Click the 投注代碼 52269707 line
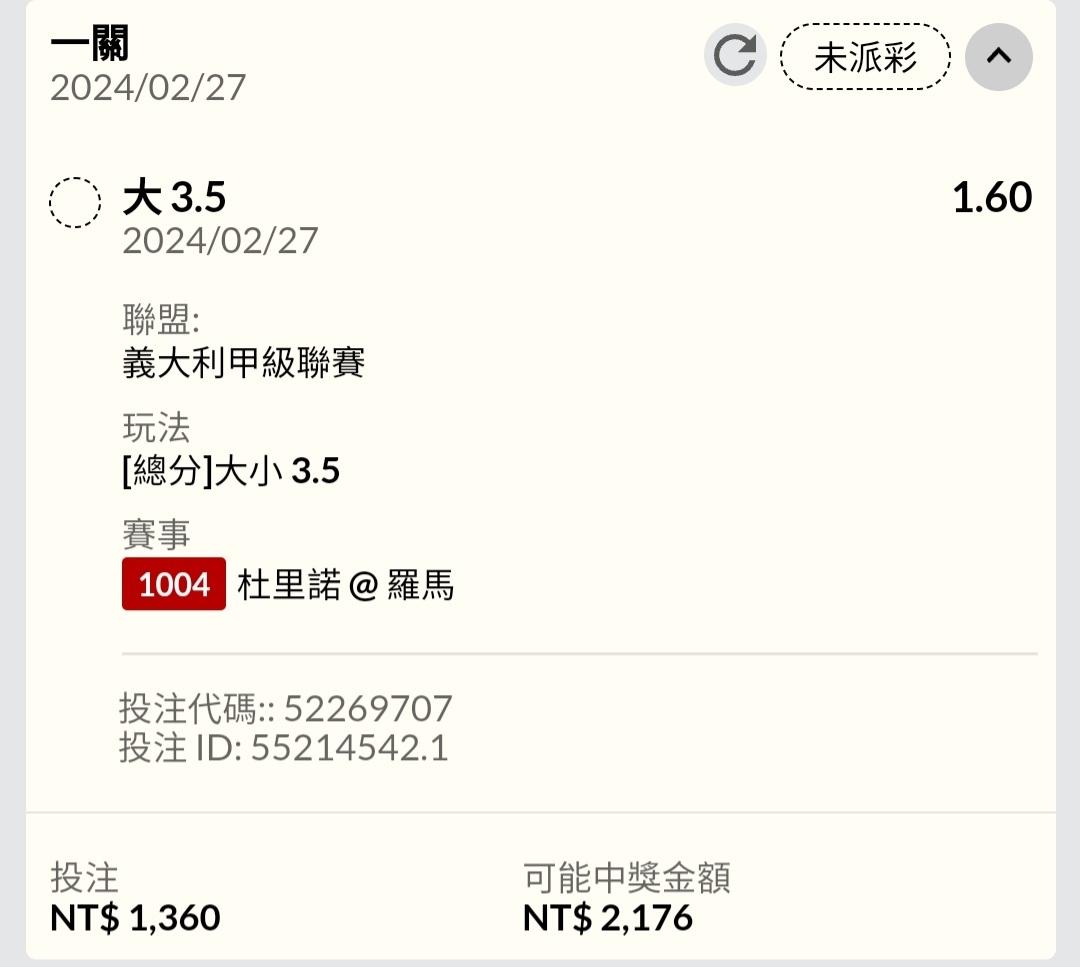Viewport: 1080px width, 967px height. coord(286,709)
